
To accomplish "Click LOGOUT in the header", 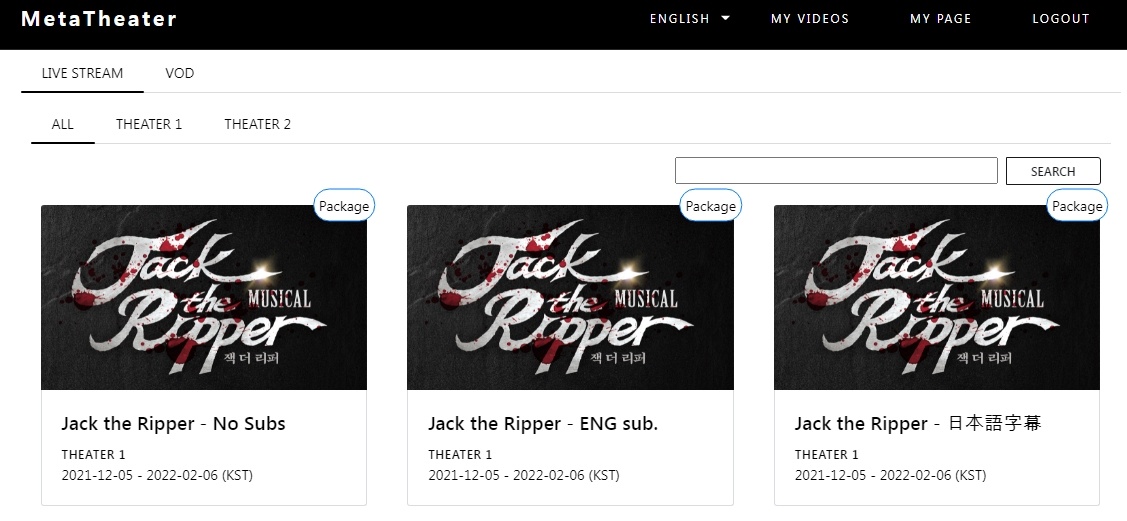I will (x=1061, y=19).
